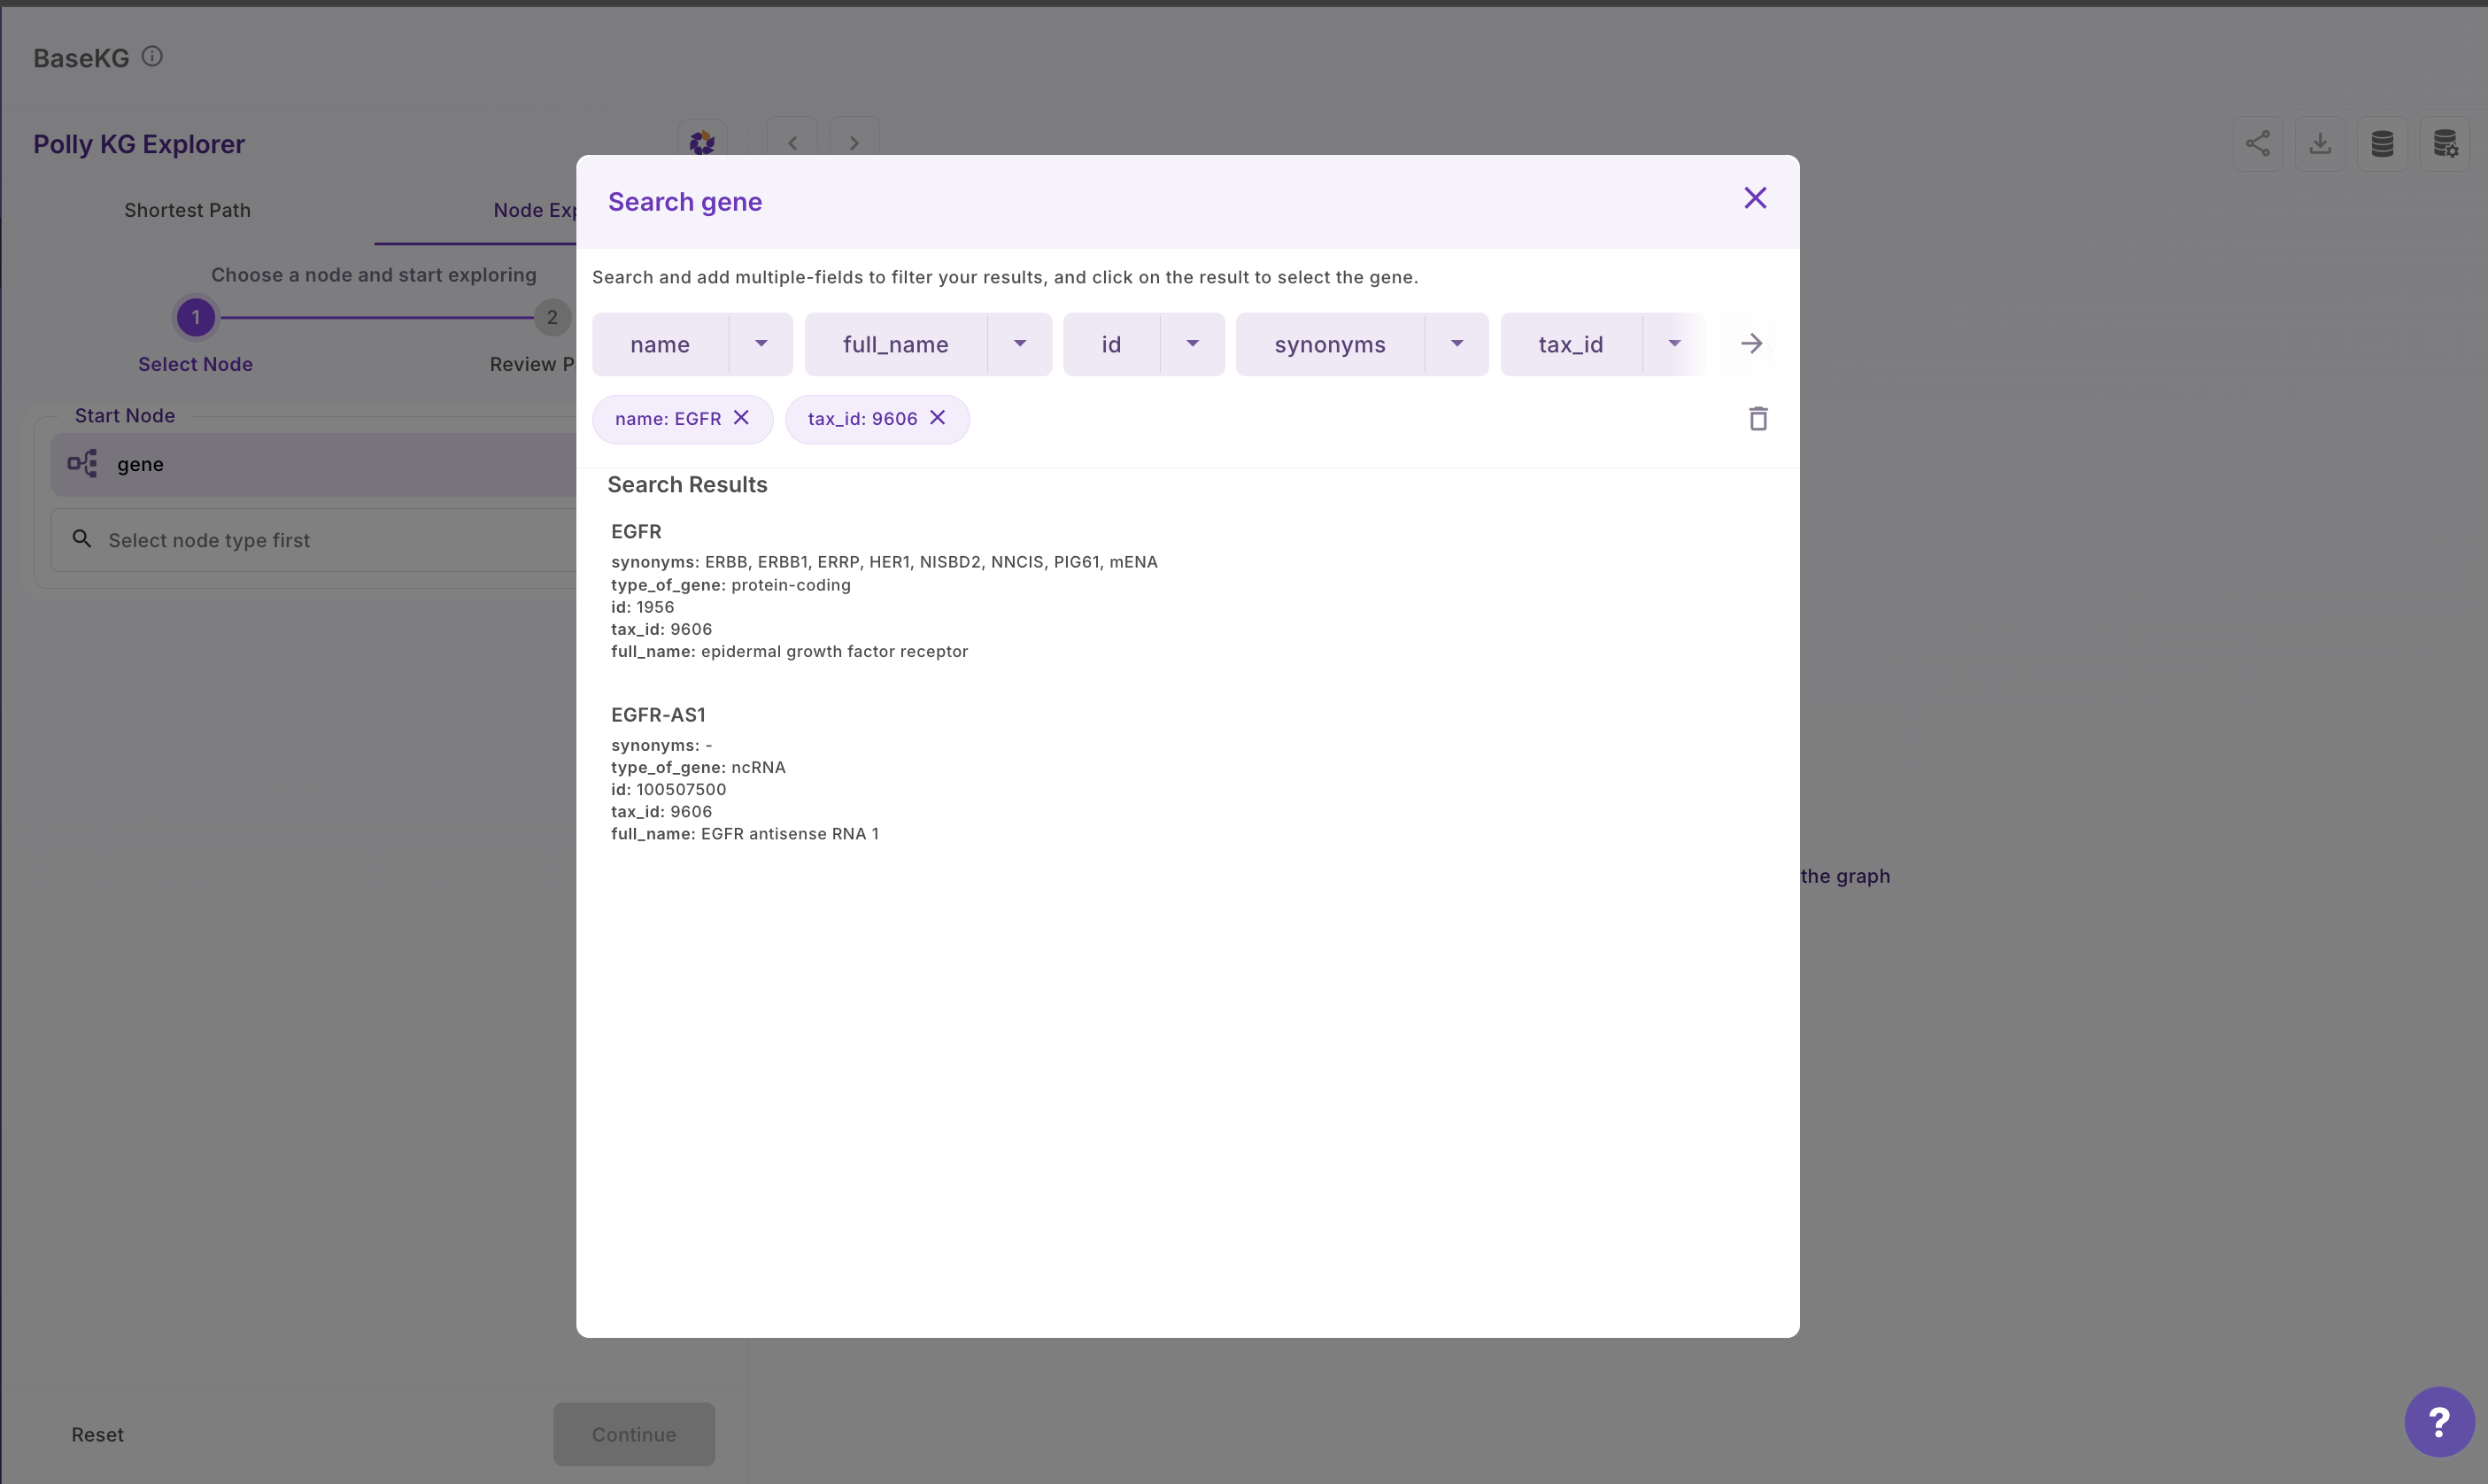Select the EGFR-AS1 gene result
2488x1484 pixels.
(x=1187, y=773)
